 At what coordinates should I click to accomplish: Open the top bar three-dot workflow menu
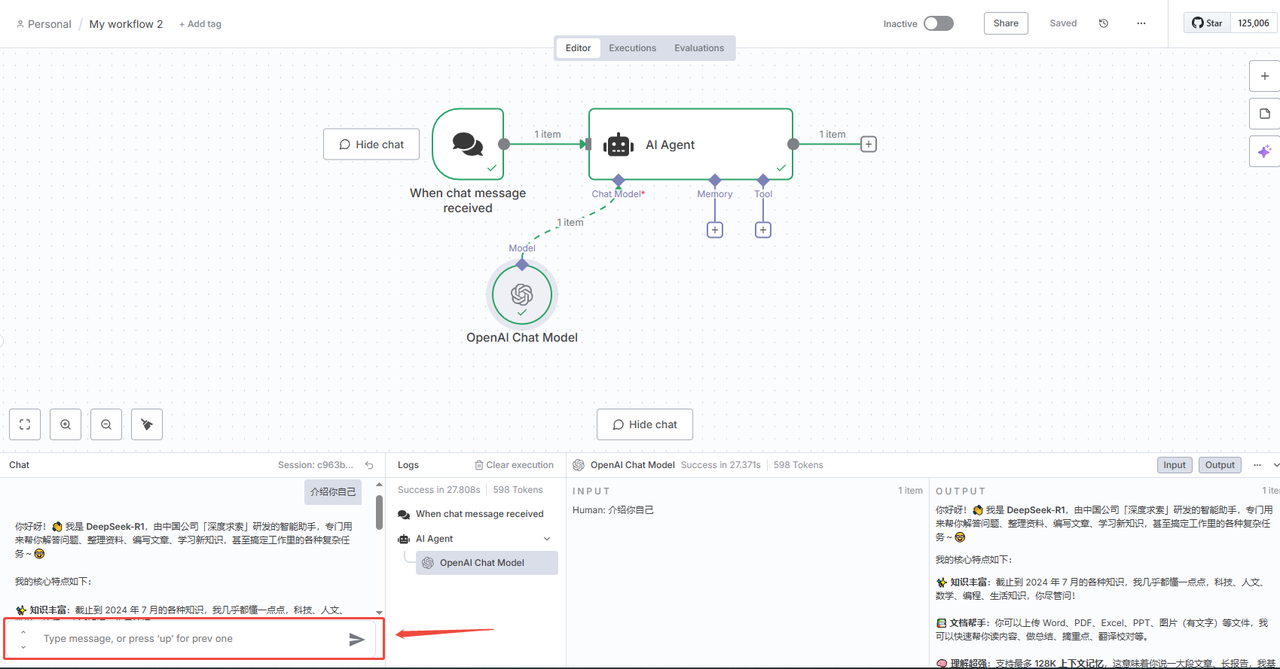coord(1141,23)
